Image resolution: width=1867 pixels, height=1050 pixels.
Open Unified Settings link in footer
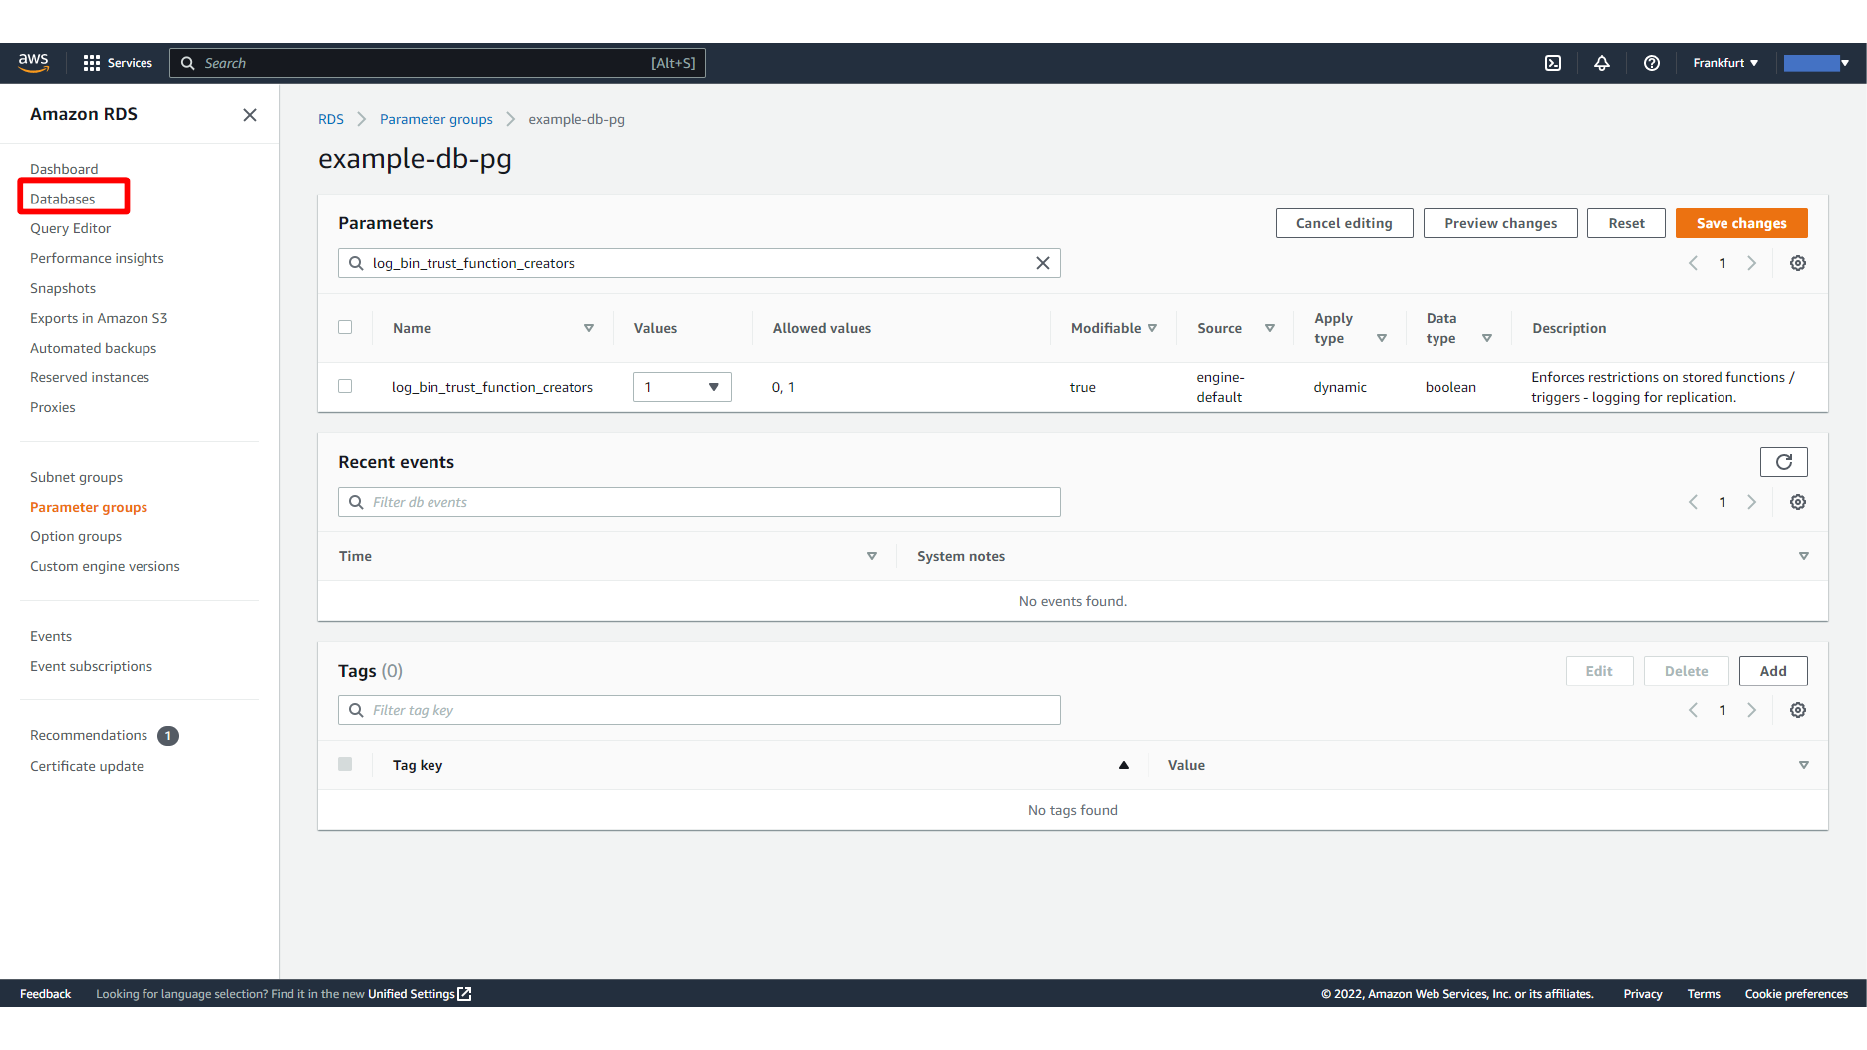point(420,994)
